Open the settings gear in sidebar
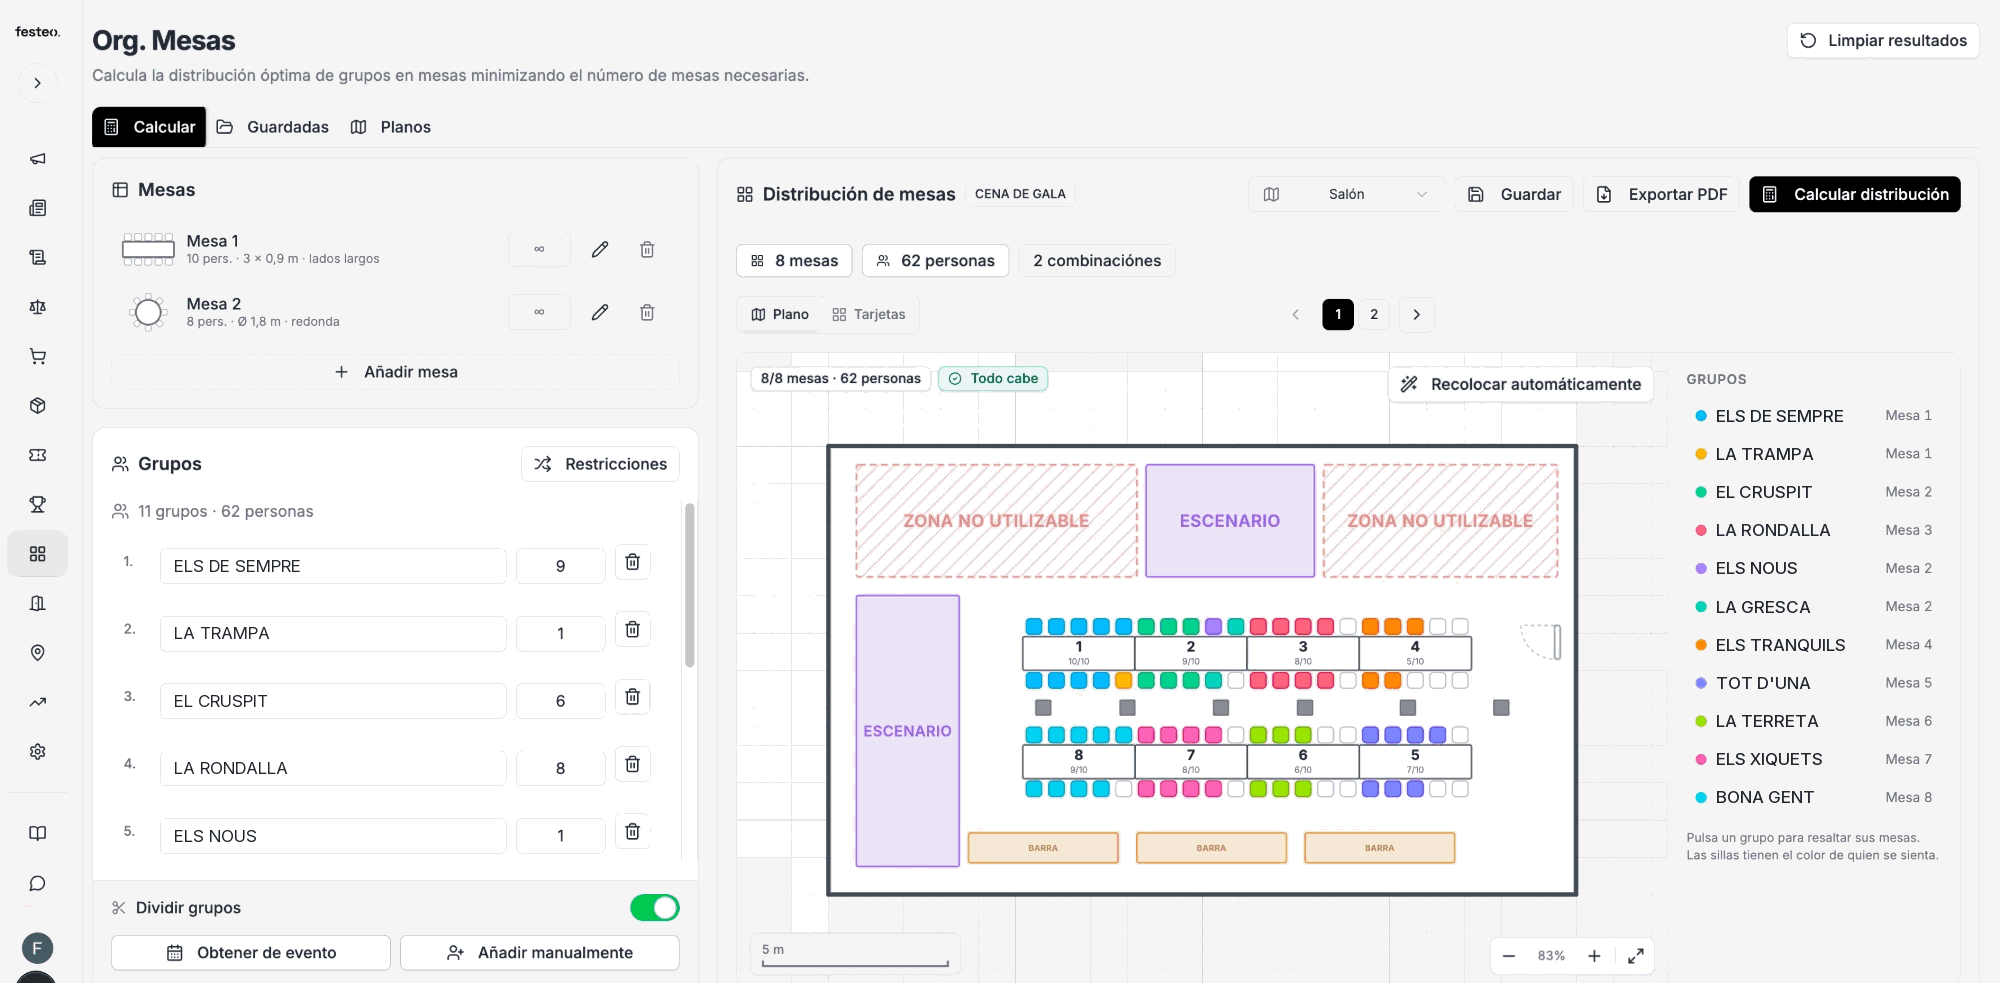This screenshot has width=2000, height=983. [38, 751]
